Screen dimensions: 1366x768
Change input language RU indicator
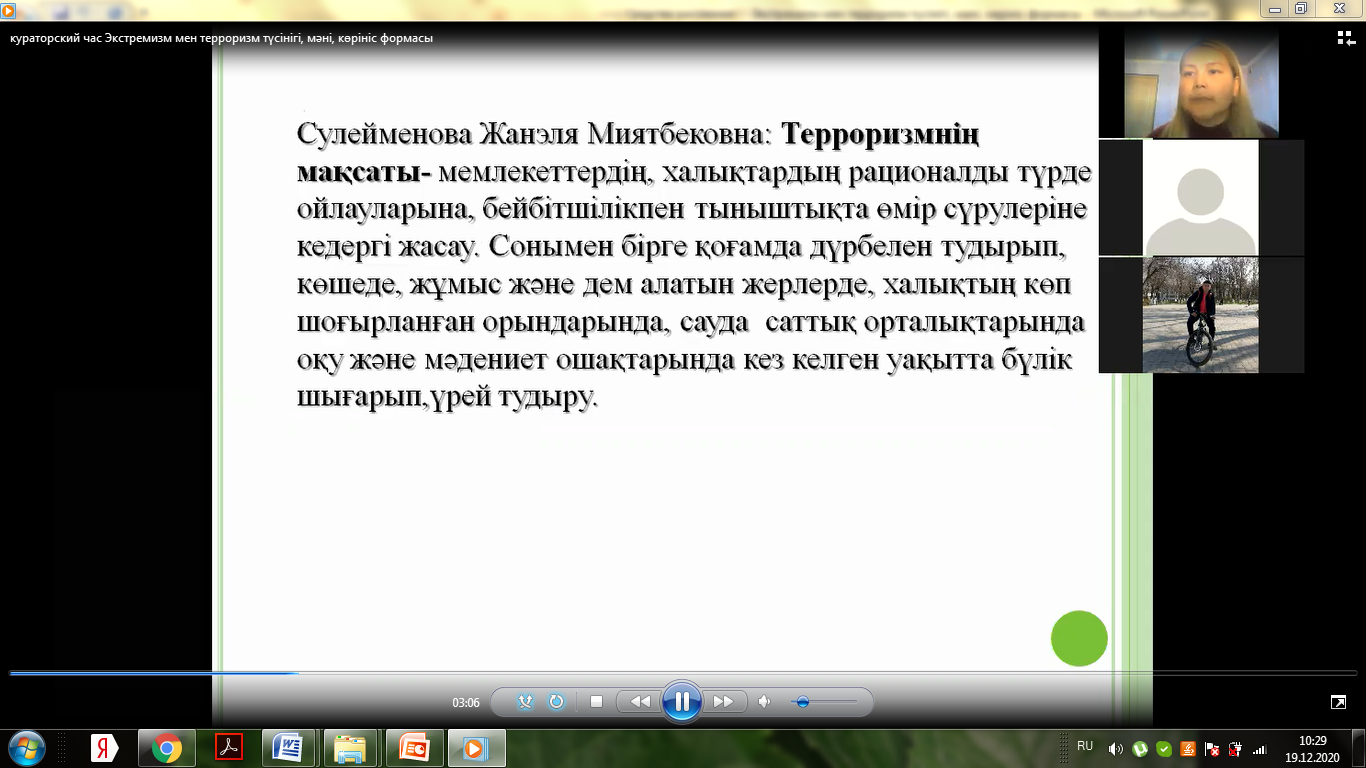(x=1085, y=746)
